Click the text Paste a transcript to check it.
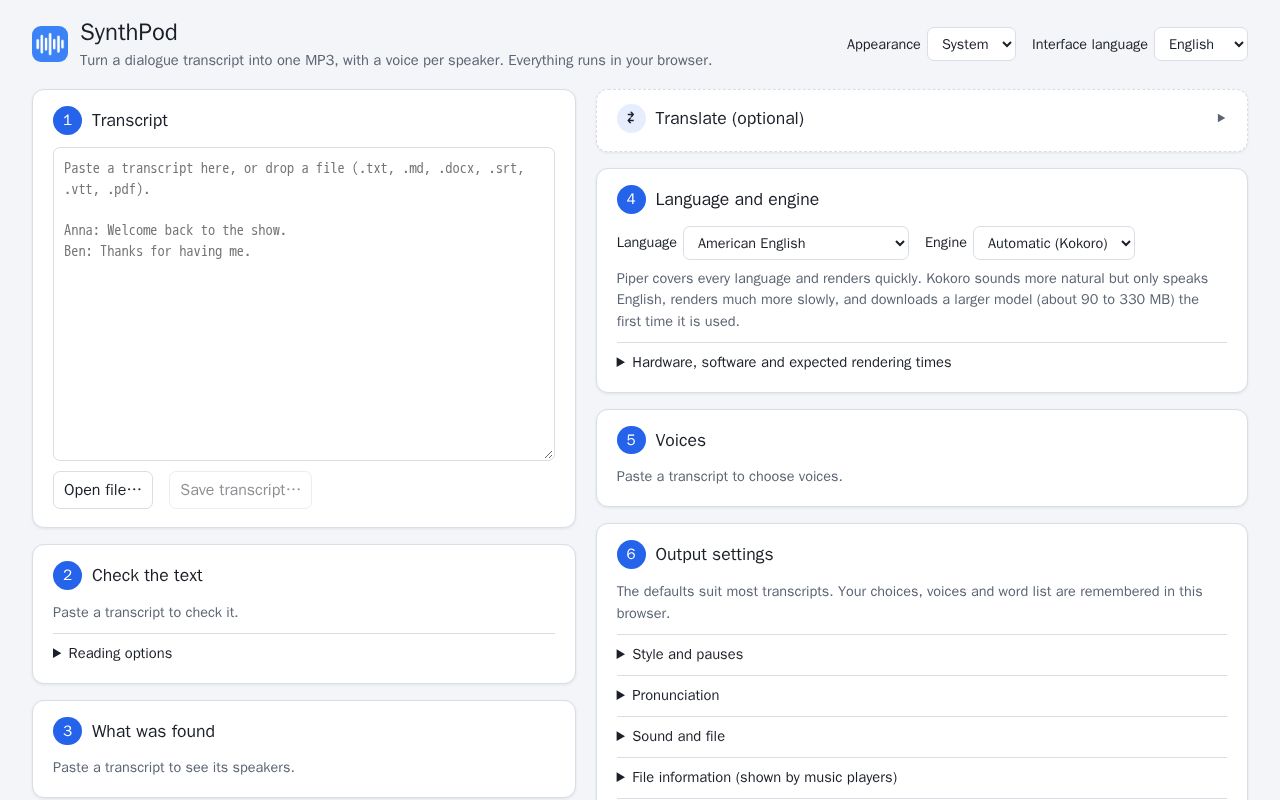Image resolution: width=1280 pixels, height=800 pixels. pyautogui.click(x=146, y=612)
